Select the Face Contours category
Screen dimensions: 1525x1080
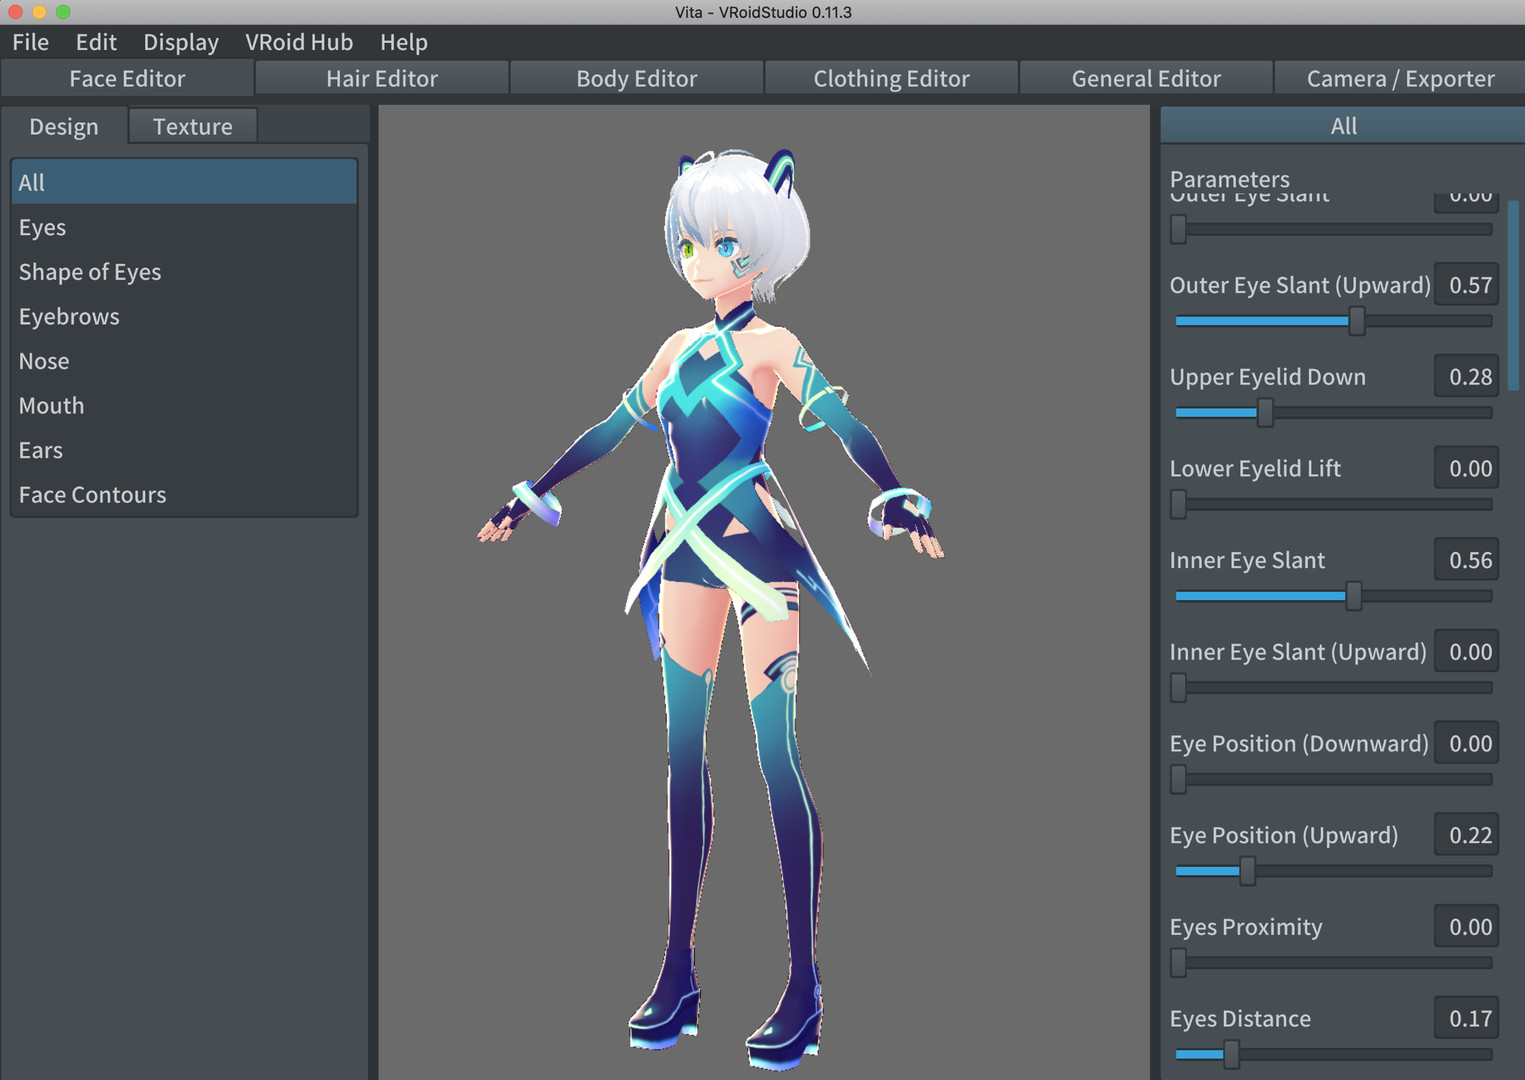(x=92, y=494)
